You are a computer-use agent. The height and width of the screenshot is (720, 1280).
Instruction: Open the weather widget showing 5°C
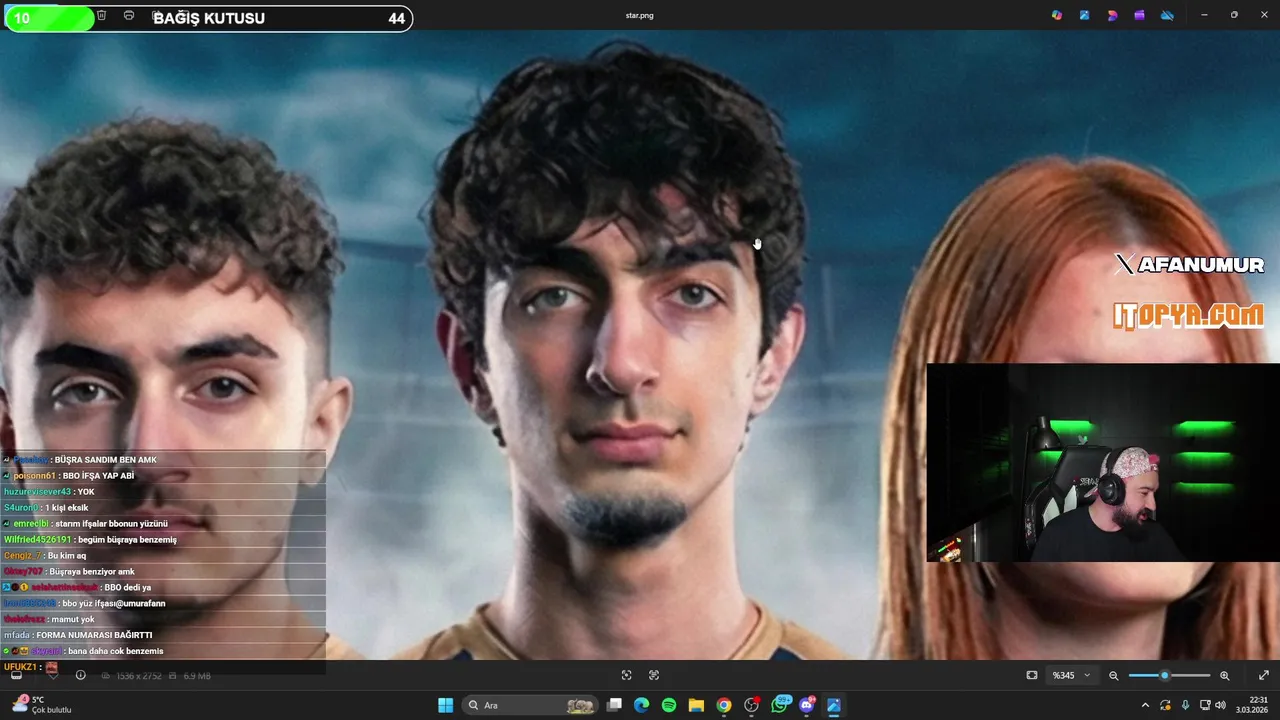[40, 705]
